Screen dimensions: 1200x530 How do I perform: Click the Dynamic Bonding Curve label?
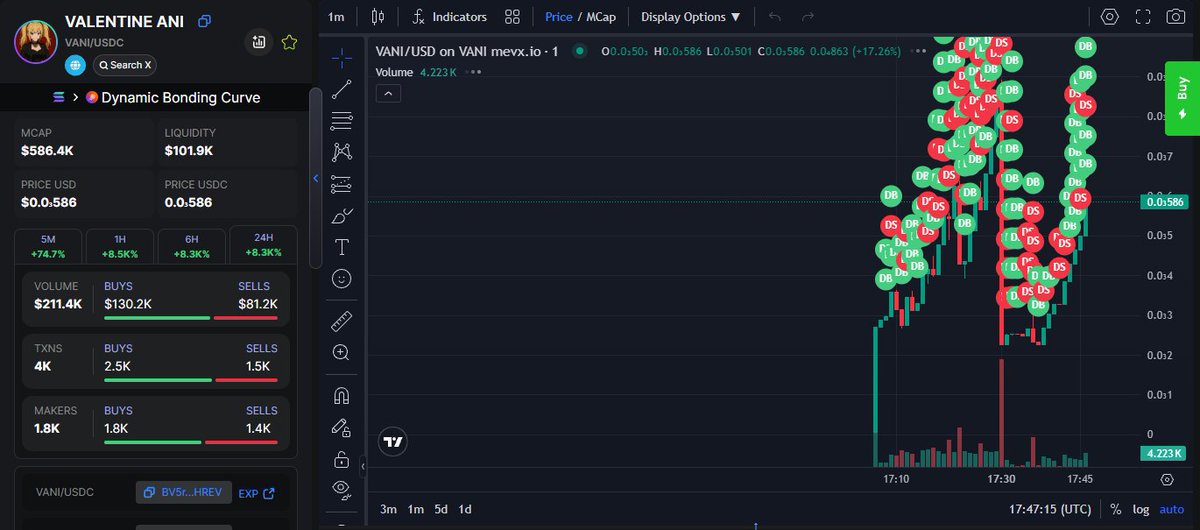pyautogui.click(x=180, y=97)
